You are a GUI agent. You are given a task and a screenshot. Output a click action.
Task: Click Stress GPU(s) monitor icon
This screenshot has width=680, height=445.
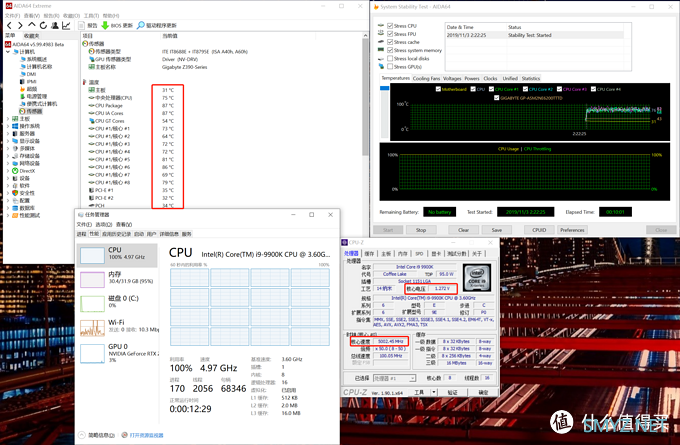point(381,66)
